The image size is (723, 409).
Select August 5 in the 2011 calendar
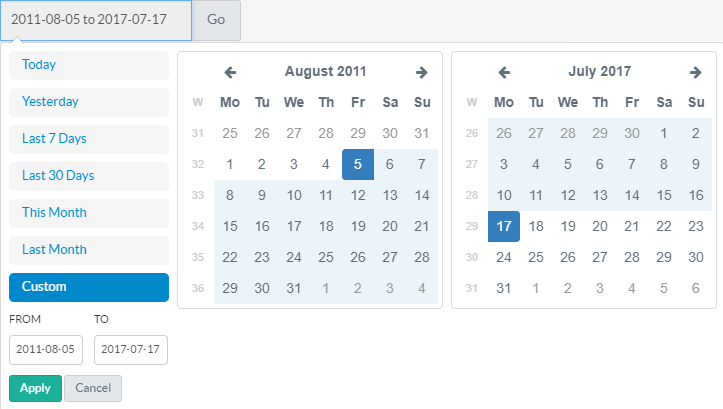(x=358, y=165)
